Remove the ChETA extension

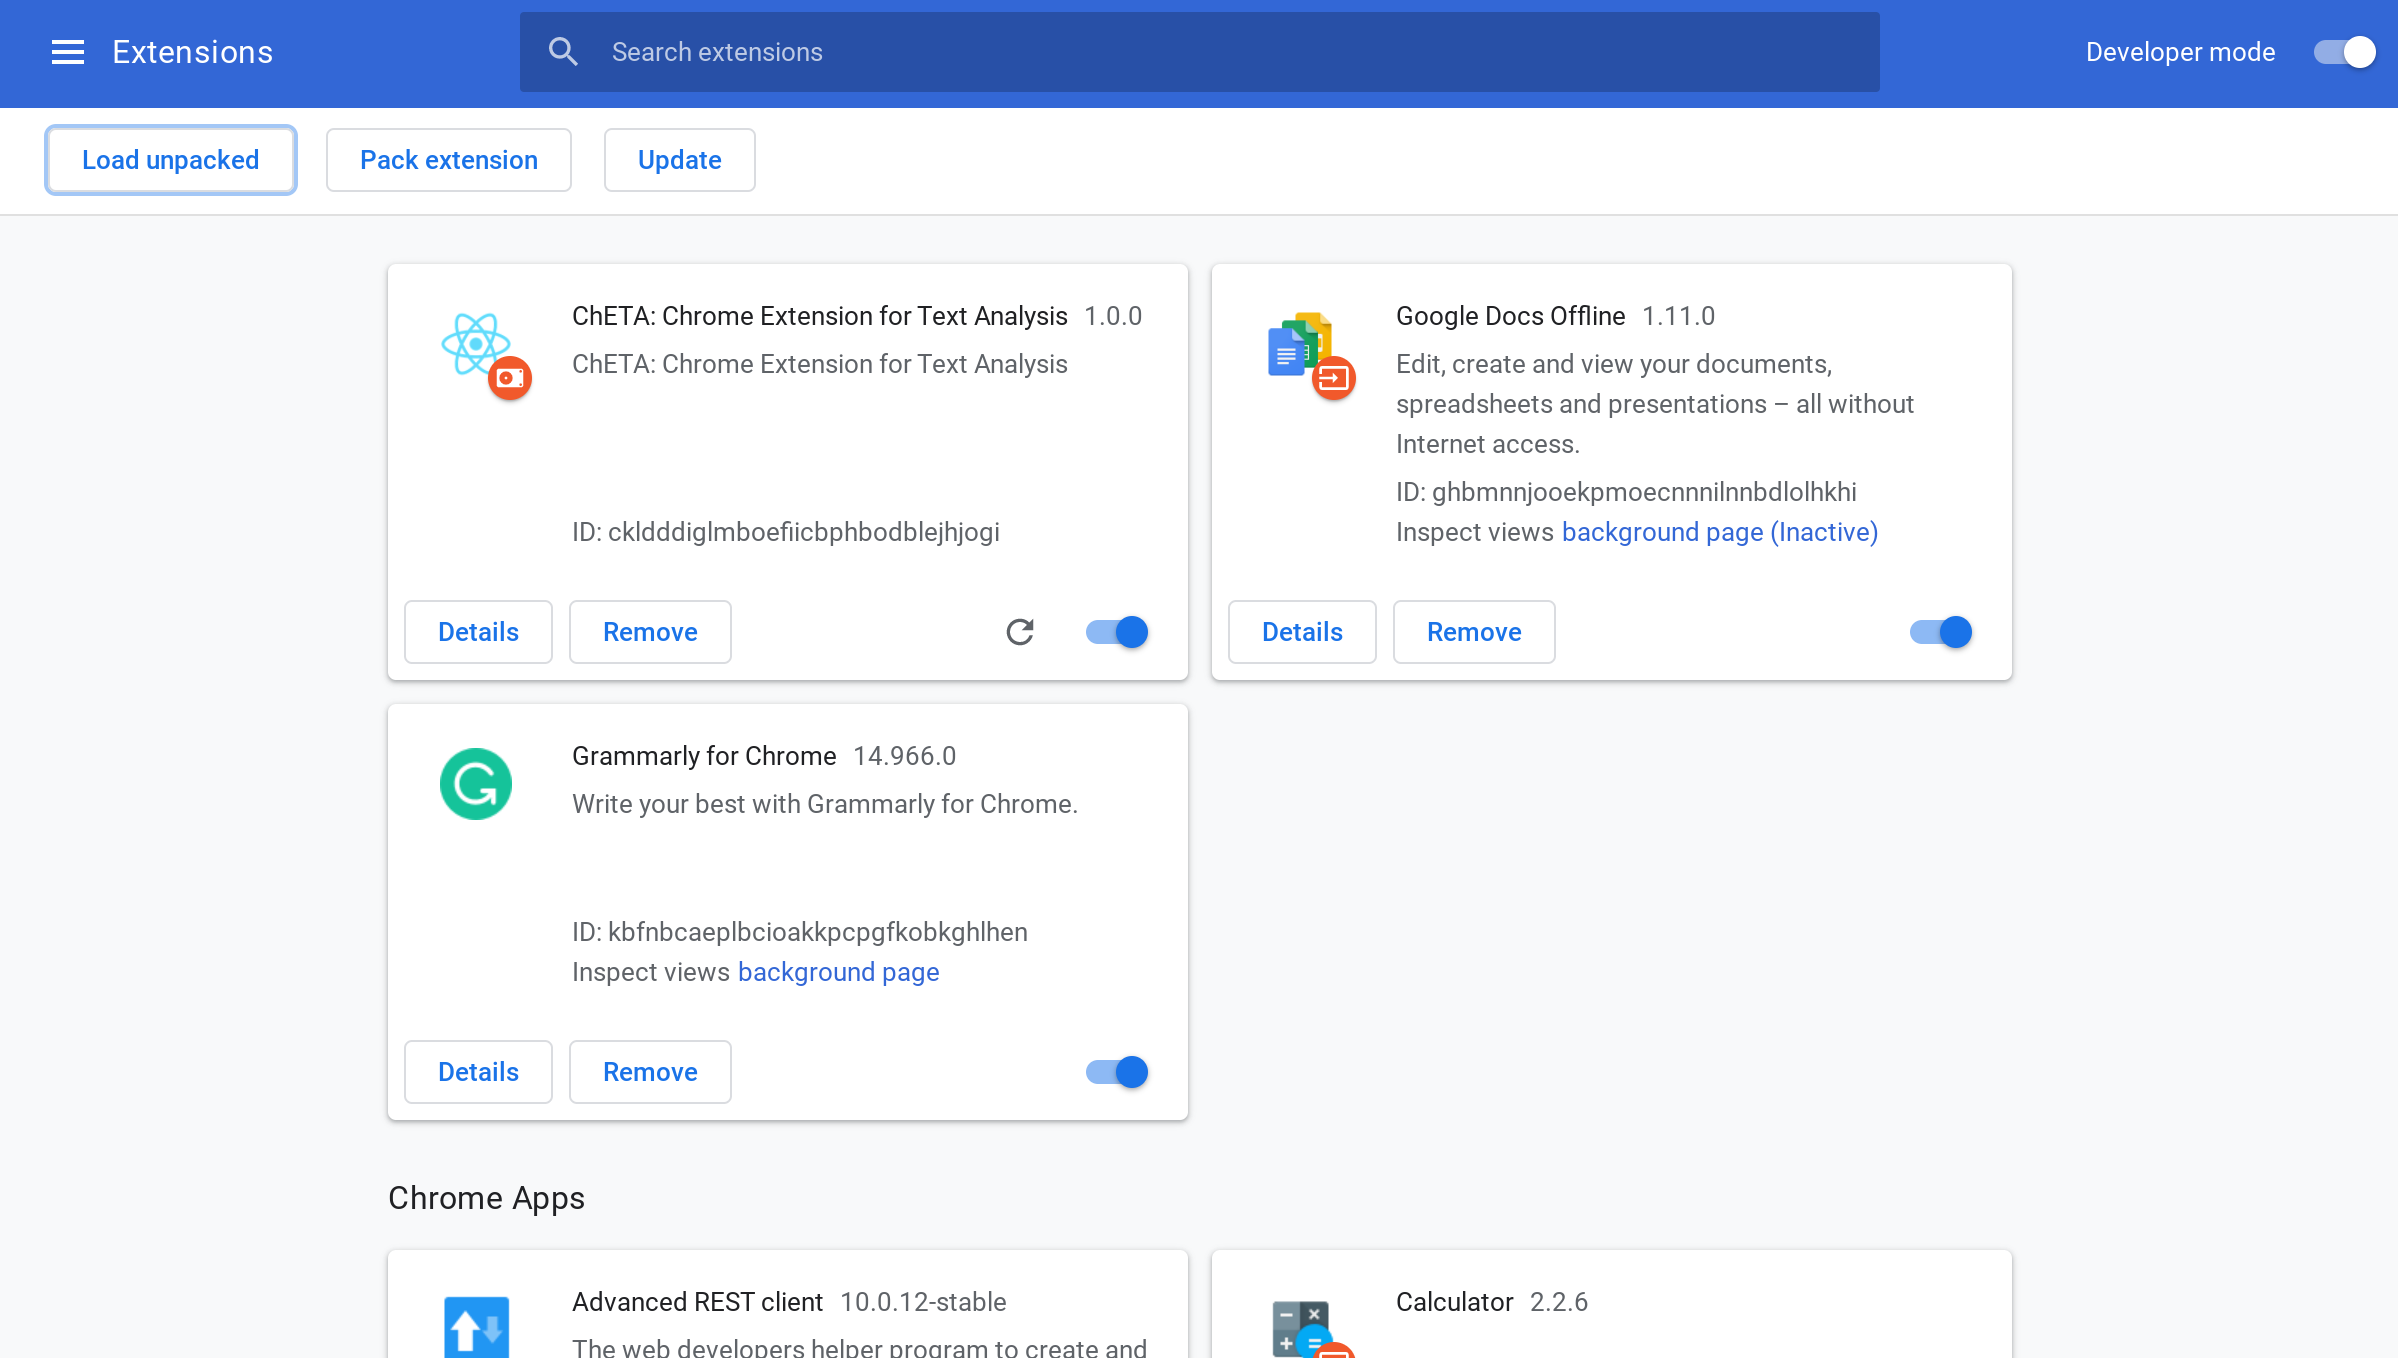coord(650,632)
